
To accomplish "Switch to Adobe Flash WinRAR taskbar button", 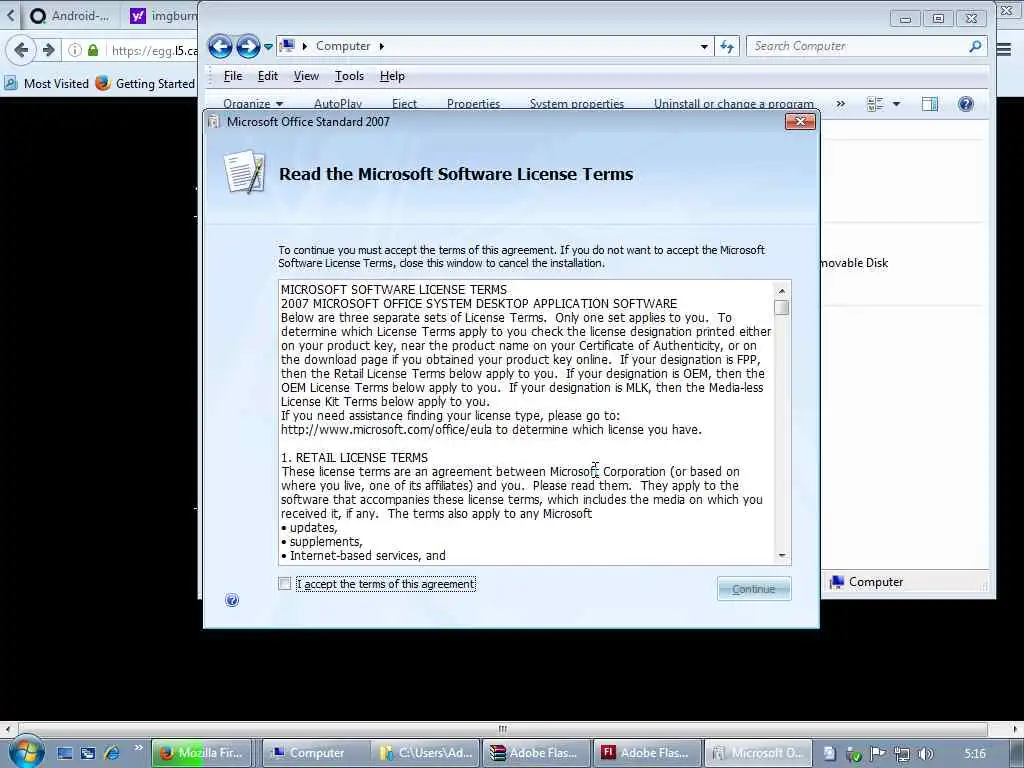I will pyautogui.click(x=536, y=753).
